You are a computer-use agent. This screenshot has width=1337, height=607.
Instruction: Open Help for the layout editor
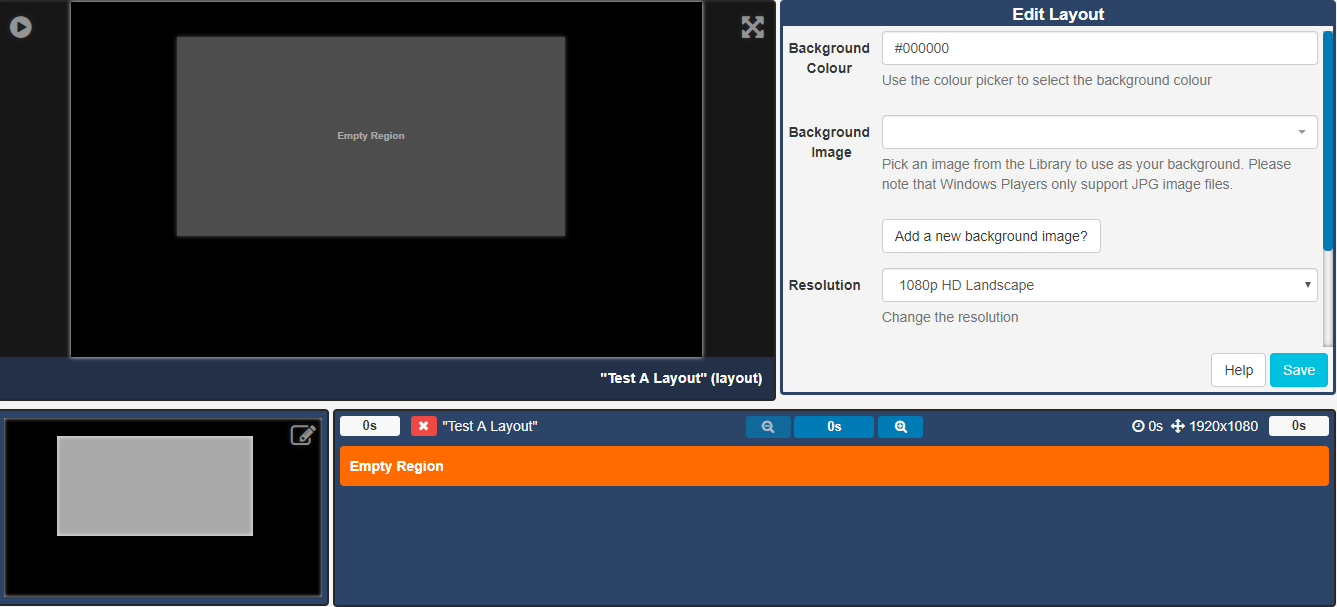click(x=1237, y=369)
